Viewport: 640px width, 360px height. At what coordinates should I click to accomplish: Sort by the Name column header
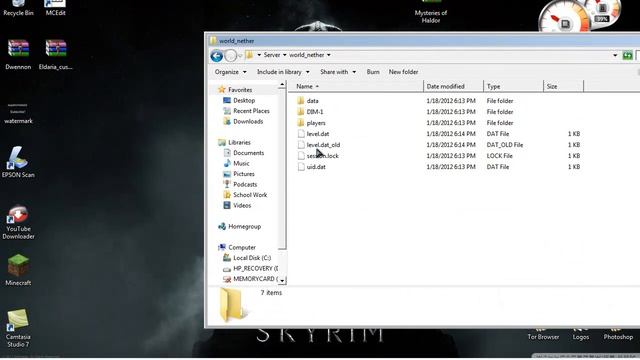tap(356, 87)
